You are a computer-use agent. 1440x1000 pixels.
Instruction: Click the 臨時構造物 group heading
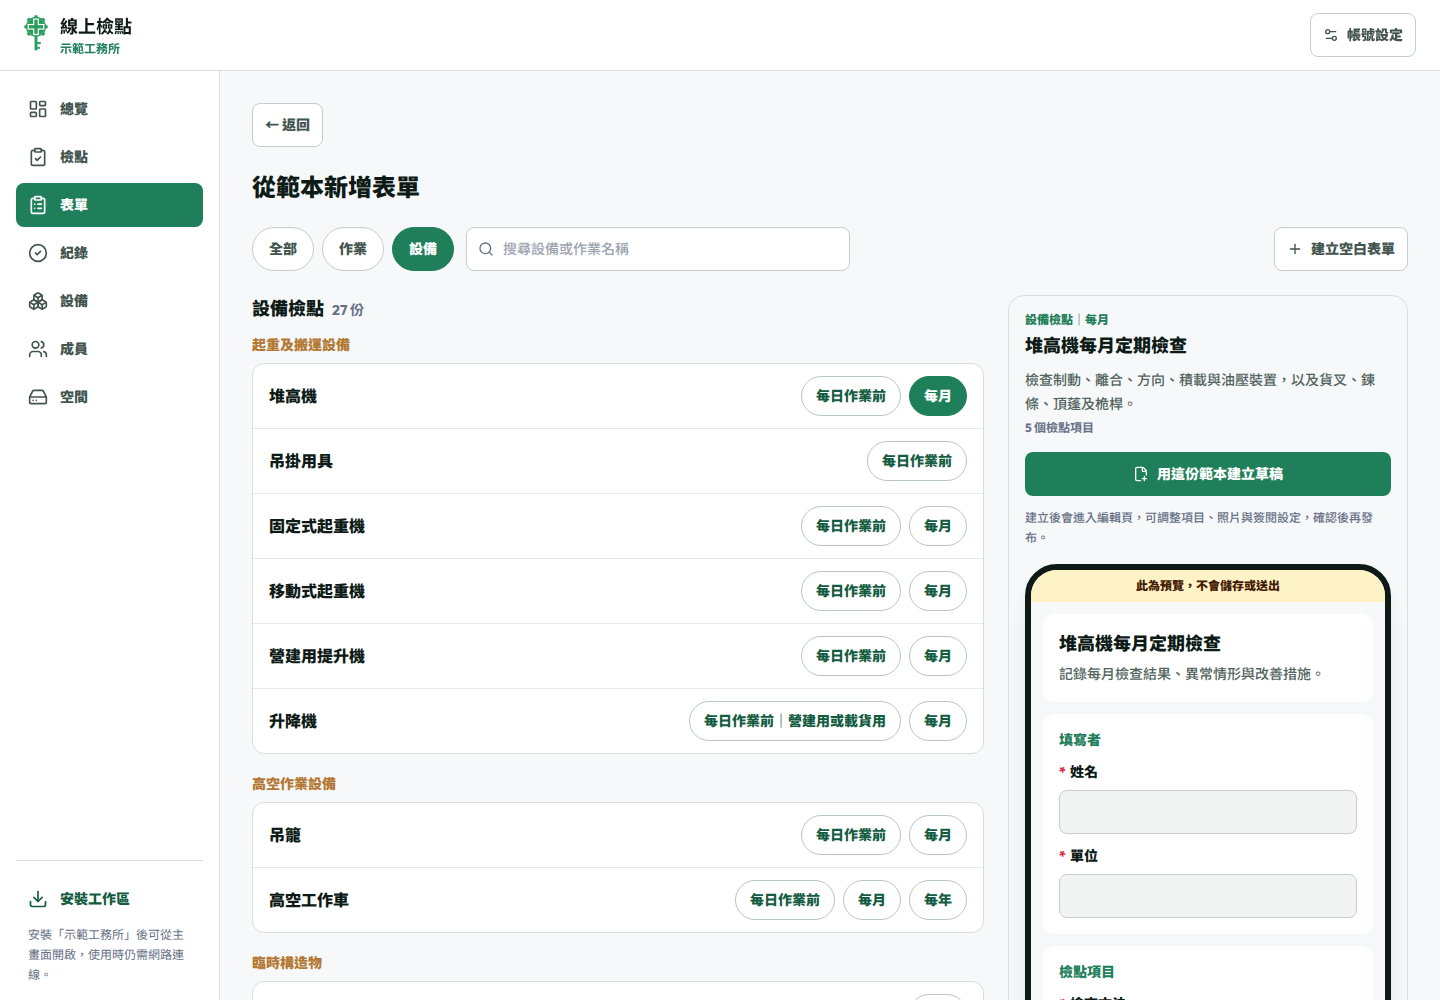[287, 963]
